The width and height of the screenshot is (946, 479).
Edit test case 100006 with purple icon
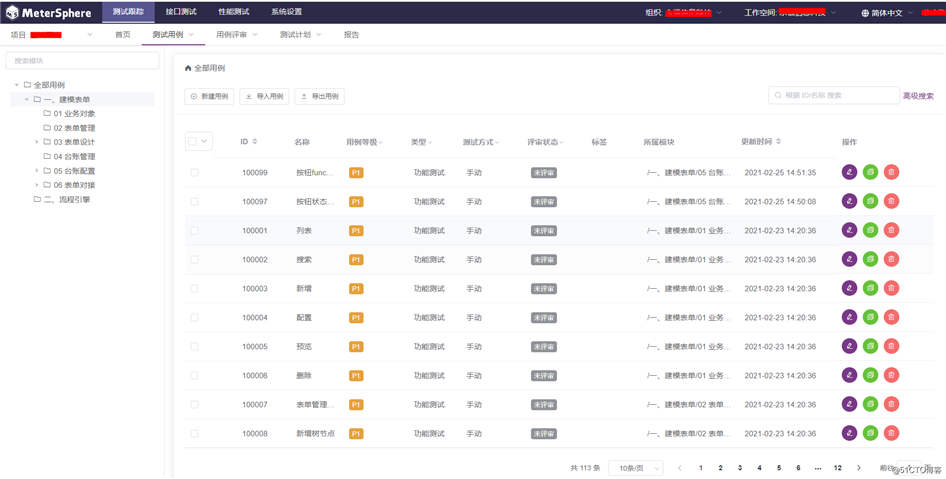point(849,375)
